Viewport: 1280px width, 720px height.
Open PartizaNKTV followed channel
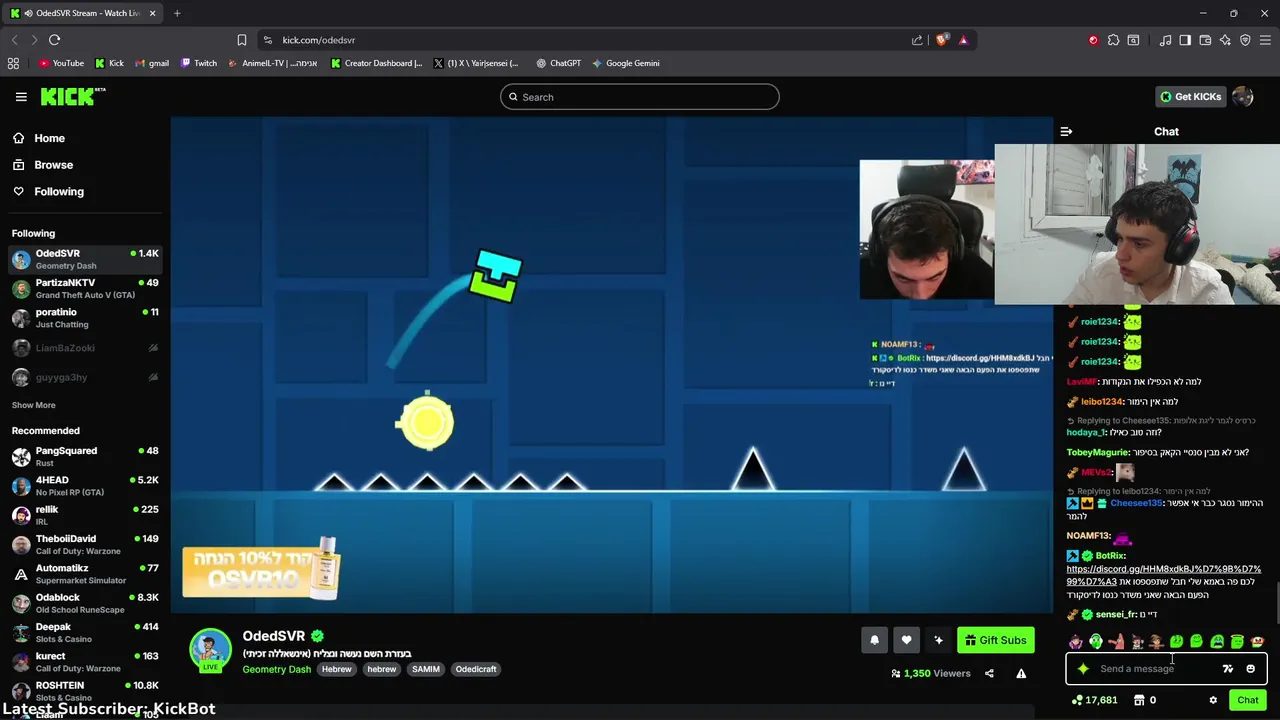click(x=85, y=288)
